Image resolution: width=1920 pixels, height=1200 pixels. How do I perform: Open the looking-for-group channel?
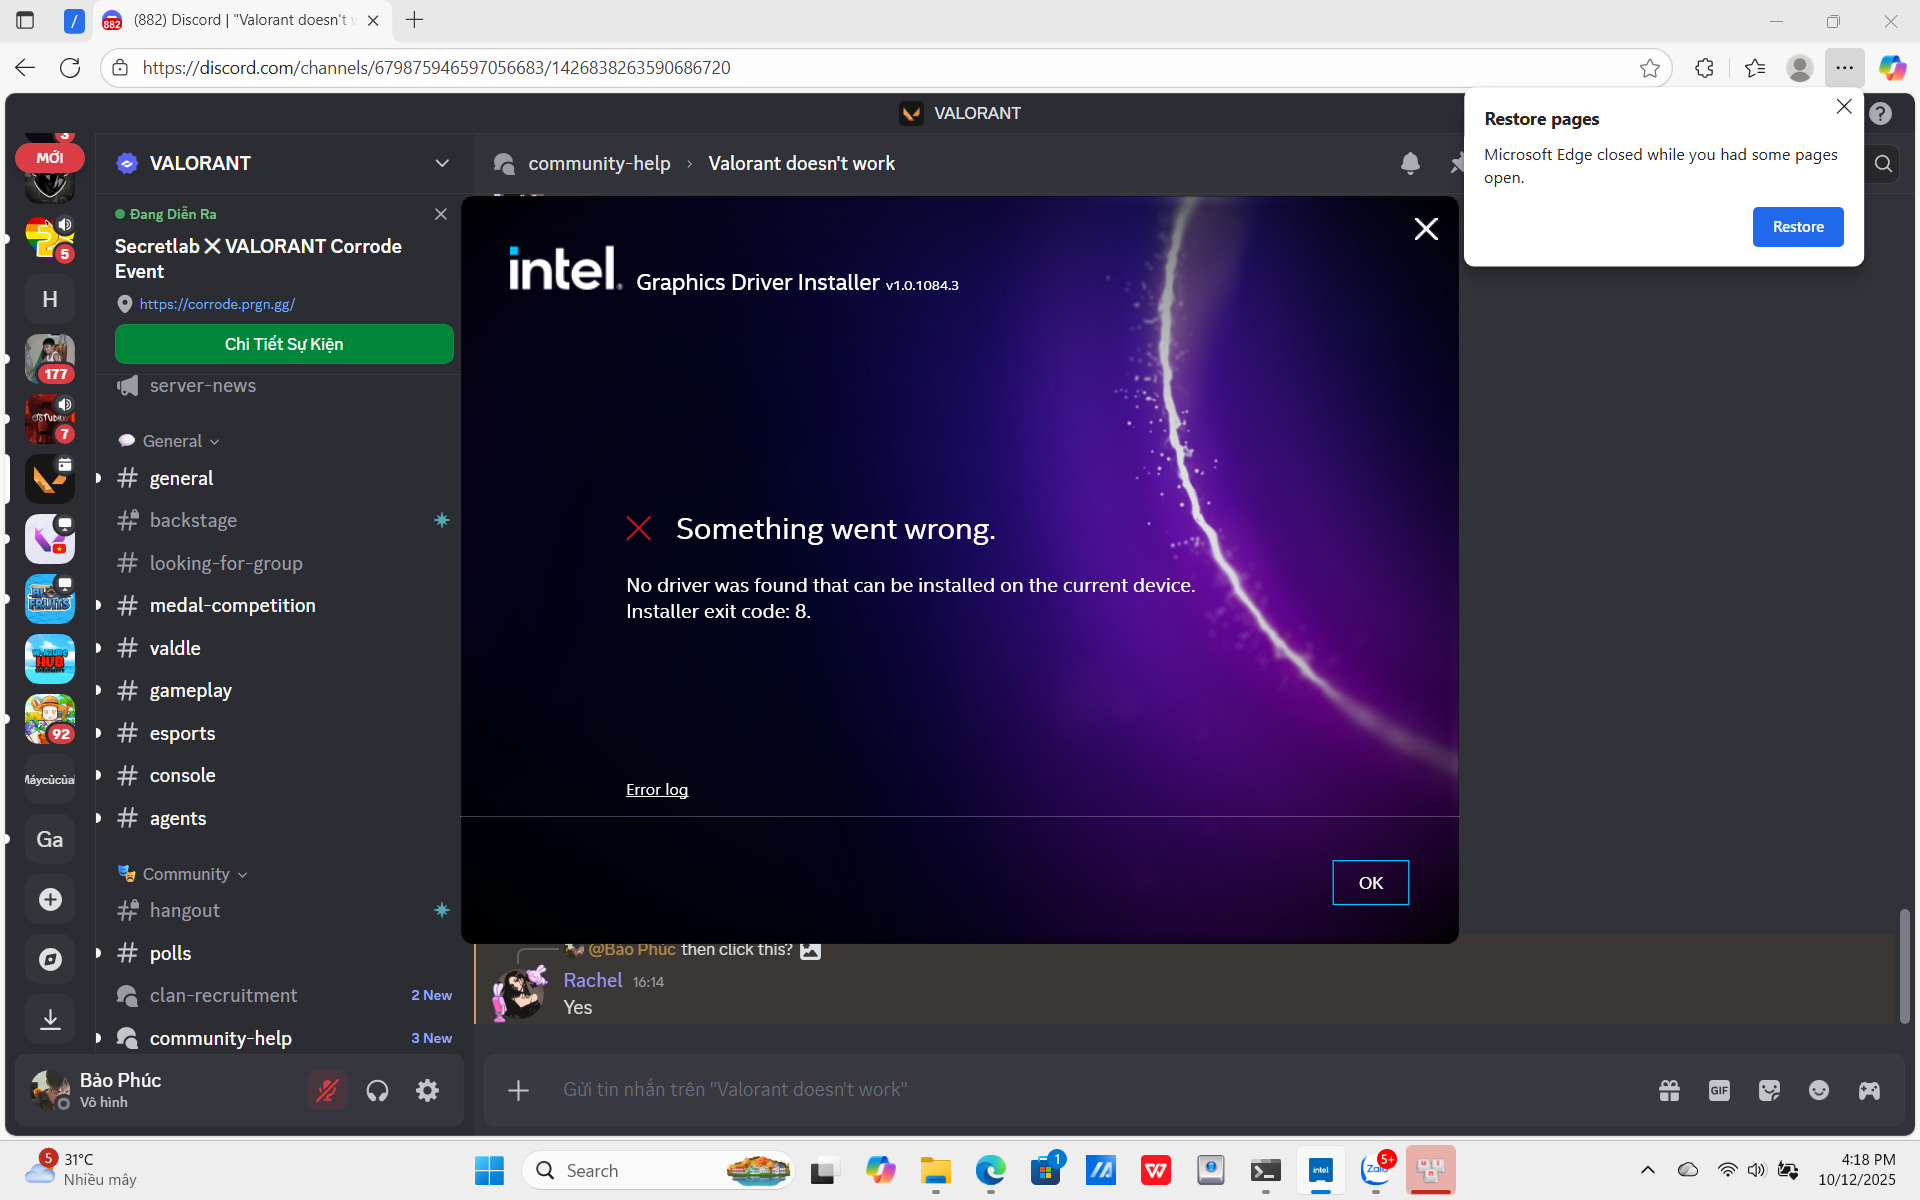[x=226, y=563]
